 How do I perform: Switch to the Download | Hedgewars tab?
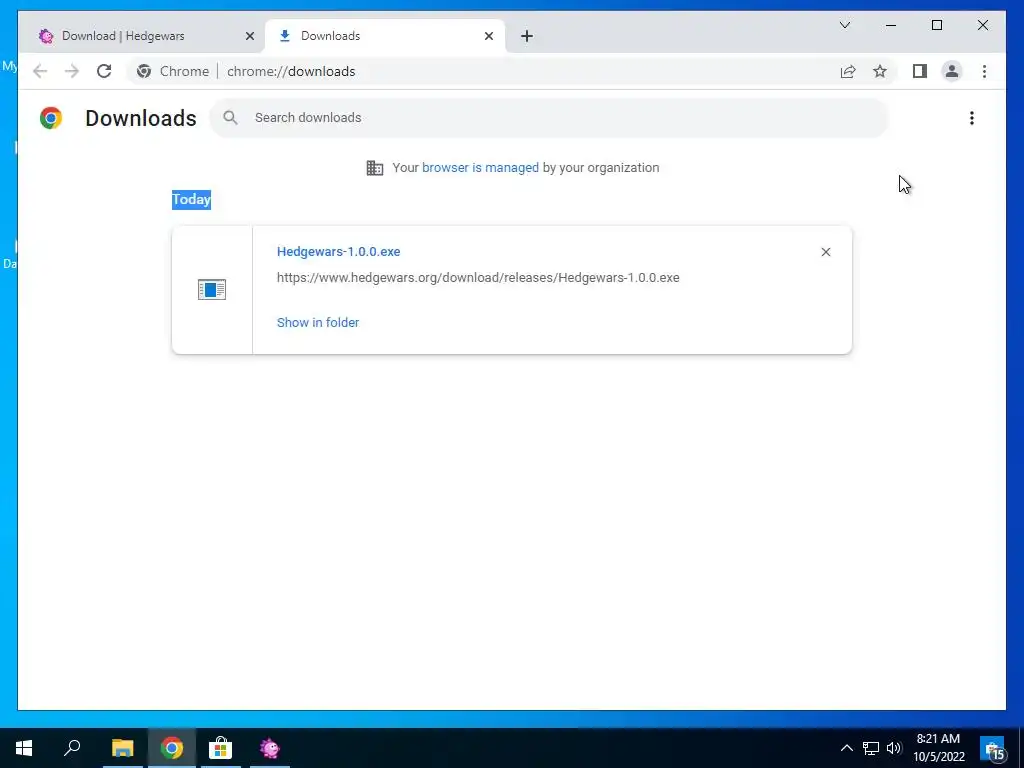[142, 36]
